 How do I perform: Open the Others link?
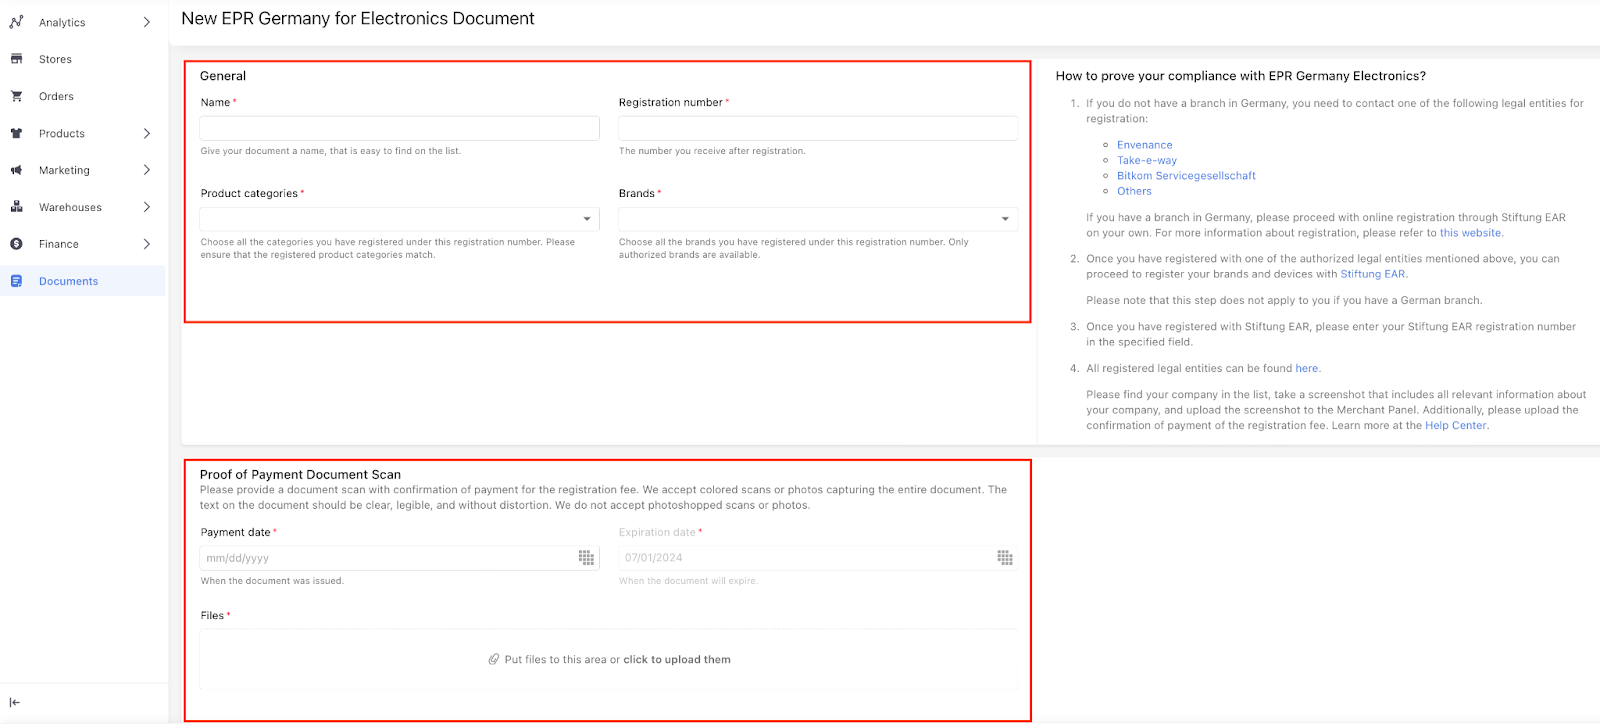click(1134, 191)
